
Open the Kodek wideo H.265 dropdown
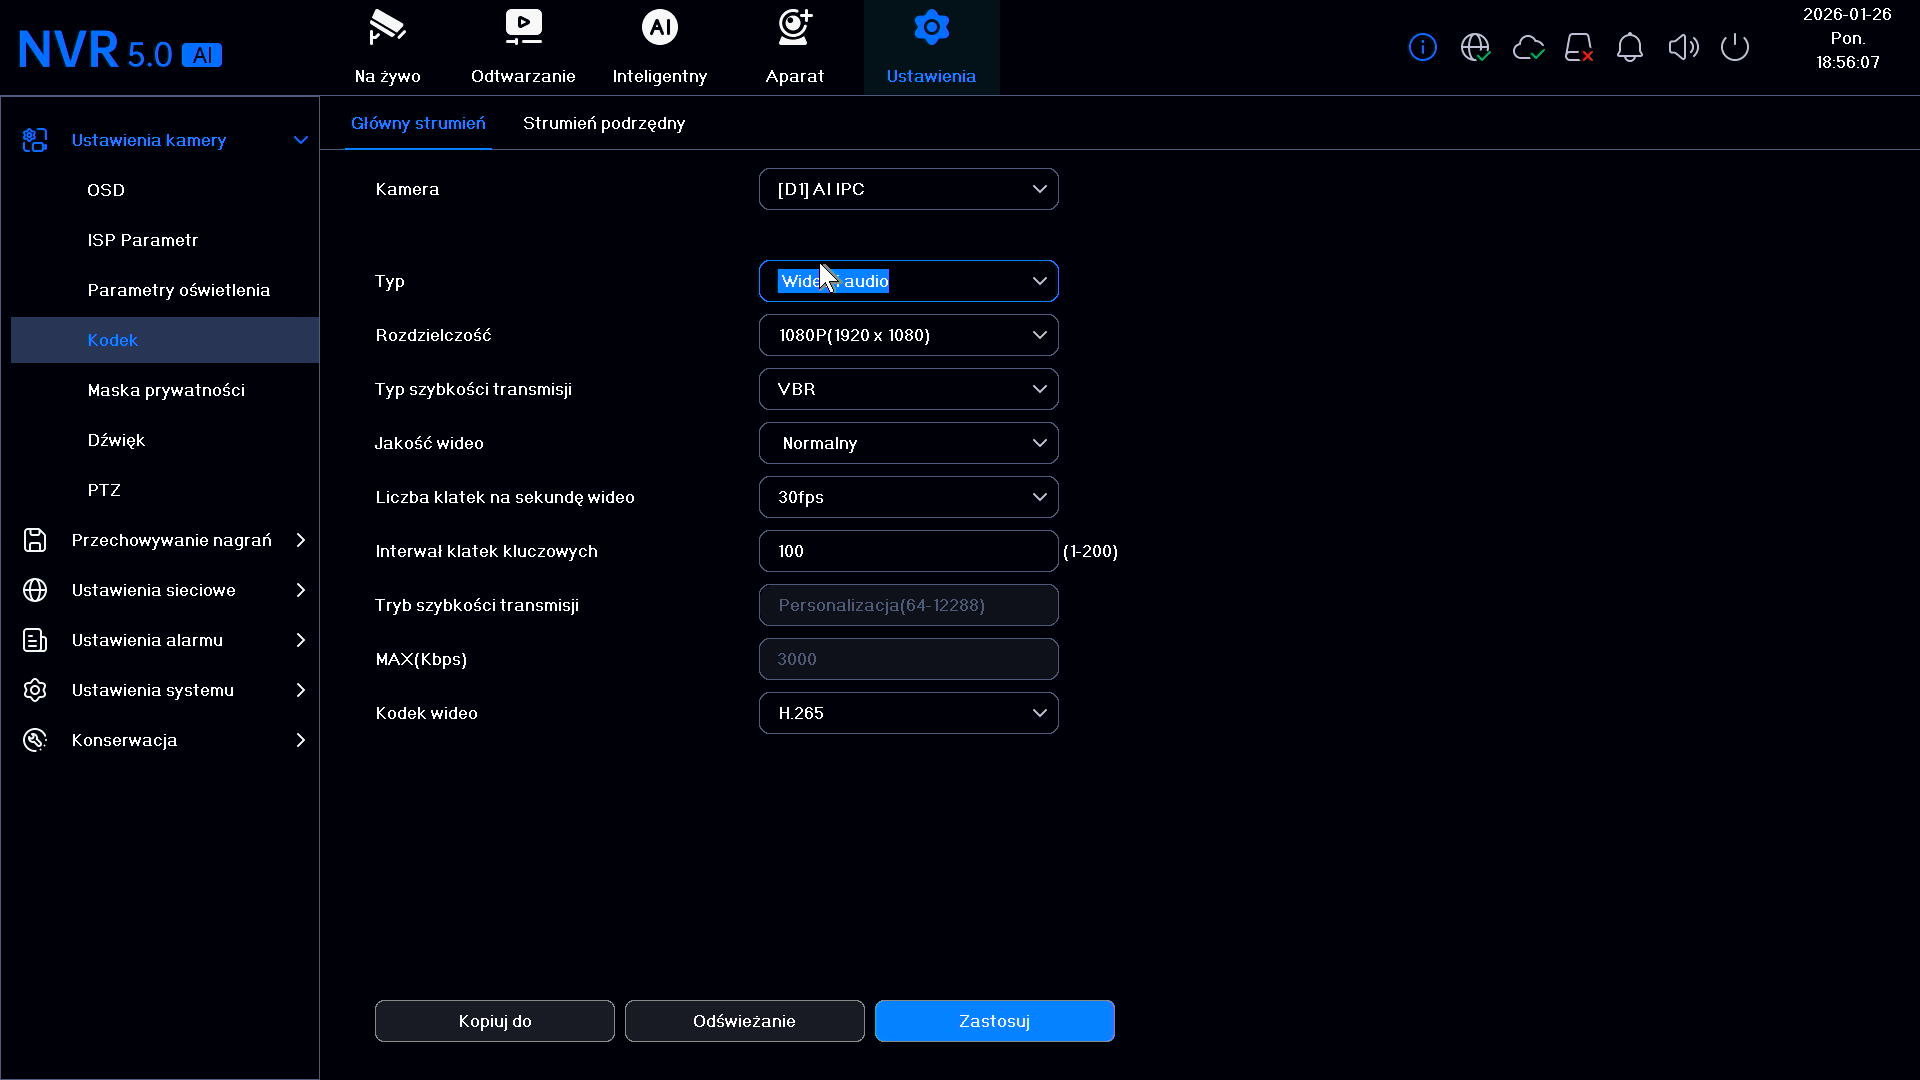[908, 713]
